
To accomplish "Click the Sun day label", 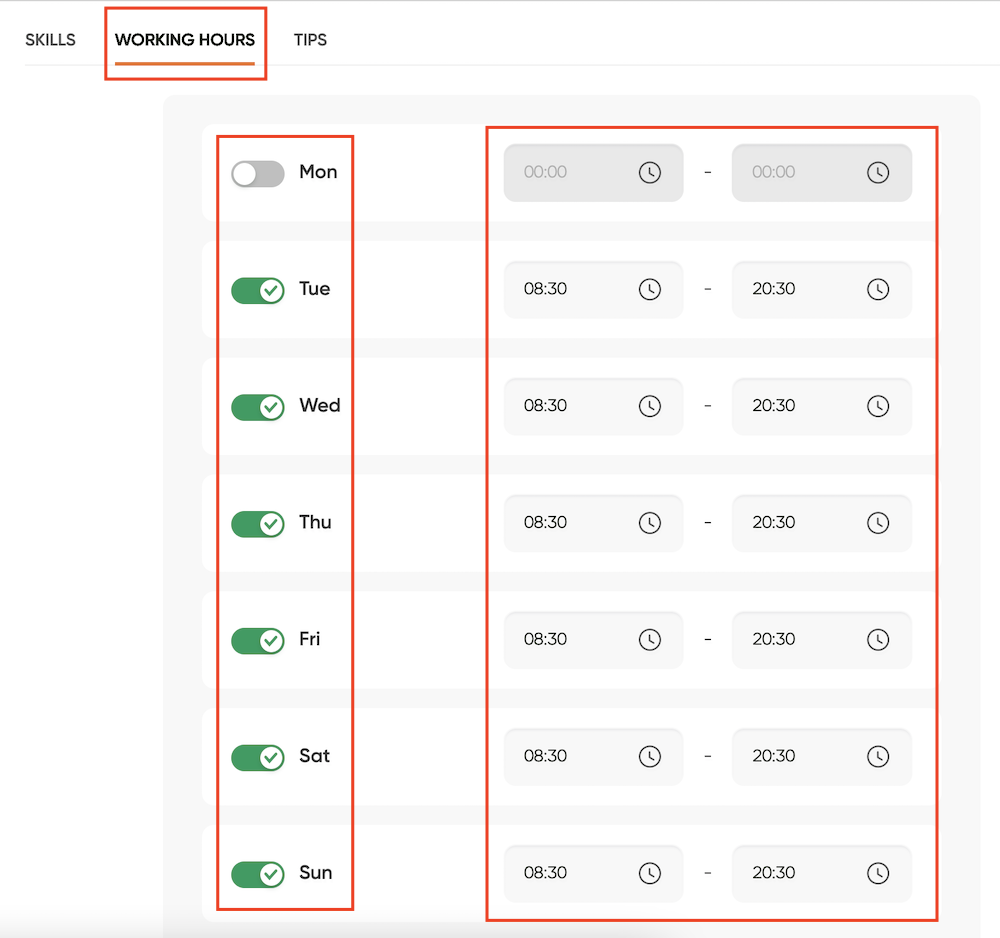I will pyautogui.click(x=316, y=872).
